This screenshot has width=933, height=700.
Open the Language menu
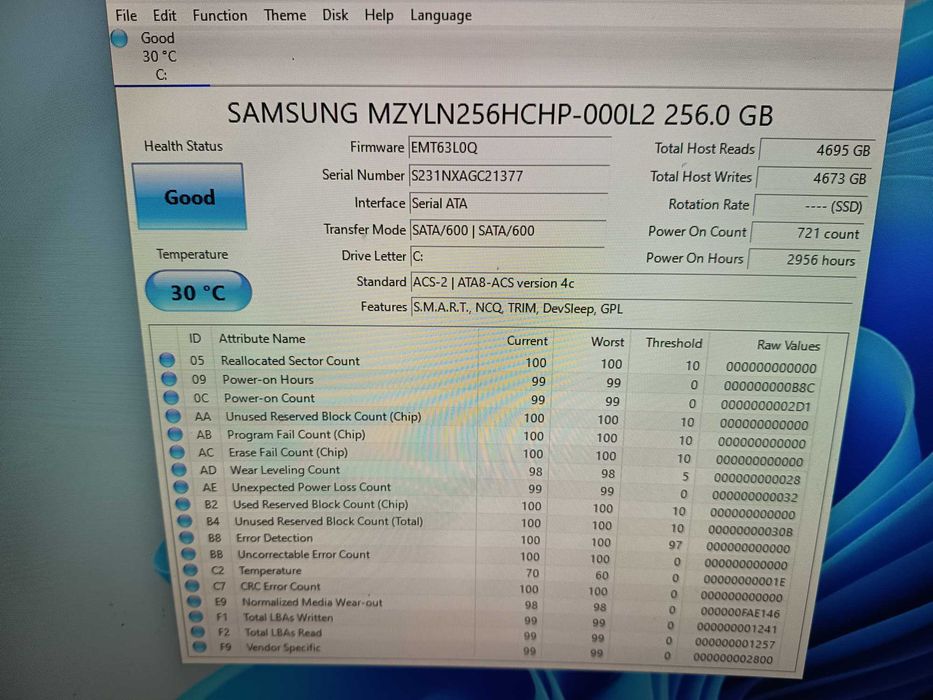[x=441, y=15]
